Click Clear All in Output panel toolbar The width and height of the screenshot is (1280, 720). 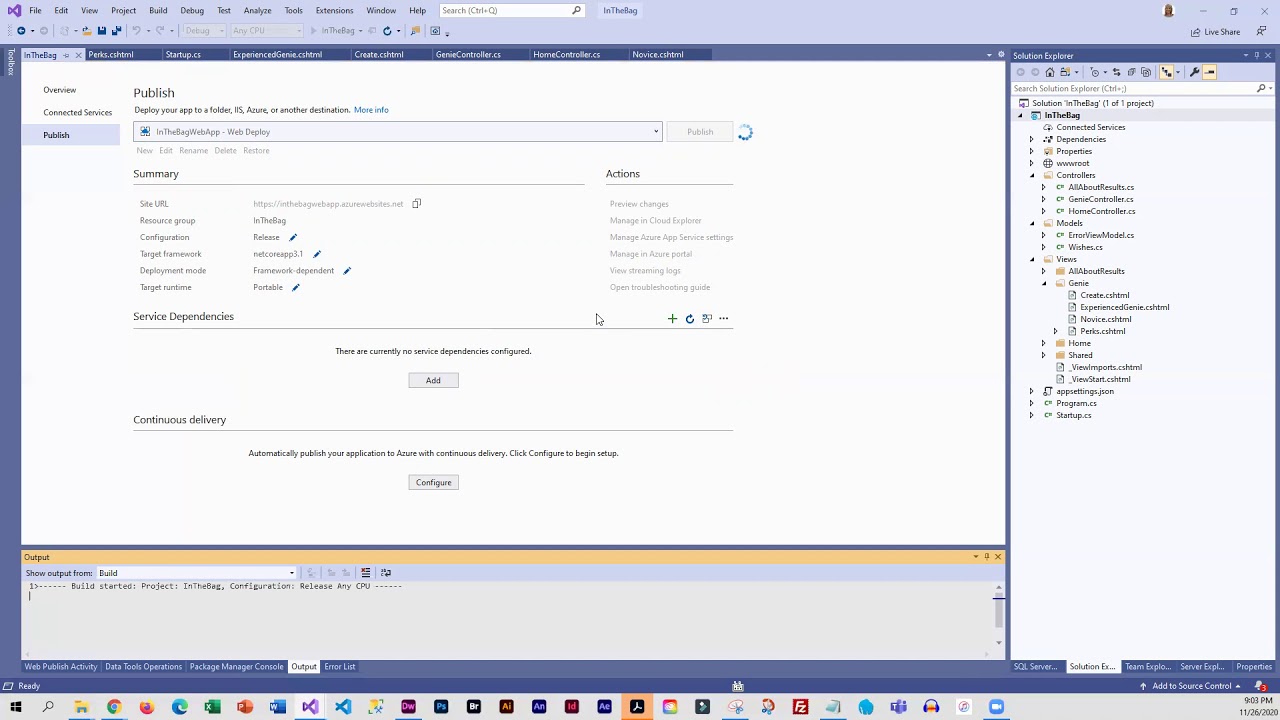coord(366,573)
